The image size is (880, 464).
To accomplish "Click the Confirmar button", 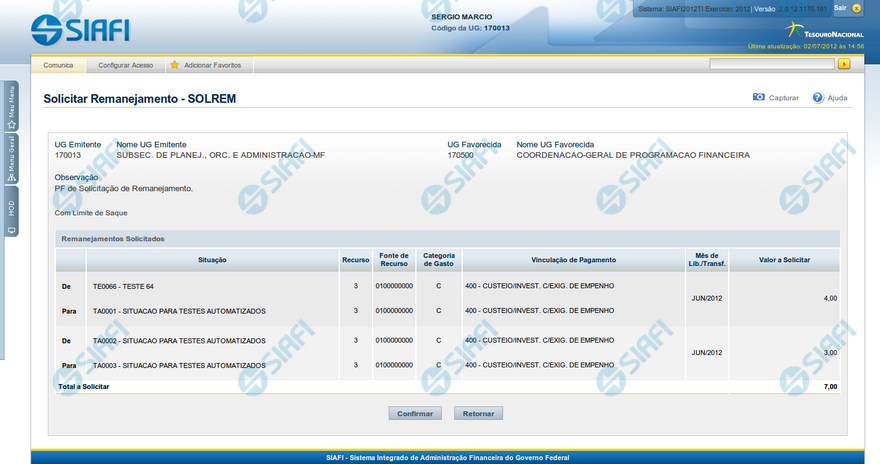I will [x=415, y=413].
